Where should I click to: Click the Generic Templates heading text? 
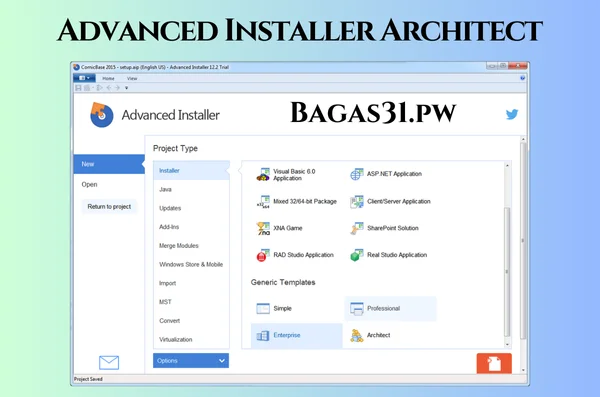pyautogui.click(x=283, y=283)
